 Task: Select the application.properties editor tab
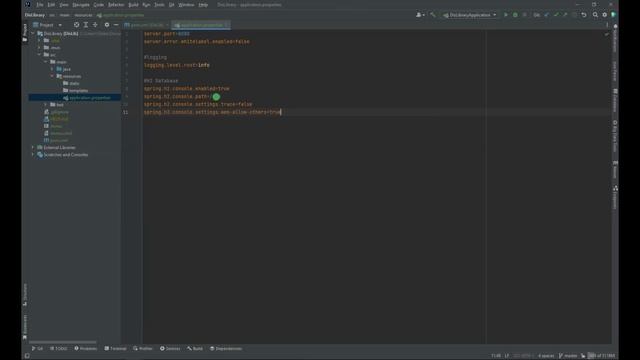(x=201, y=25)
